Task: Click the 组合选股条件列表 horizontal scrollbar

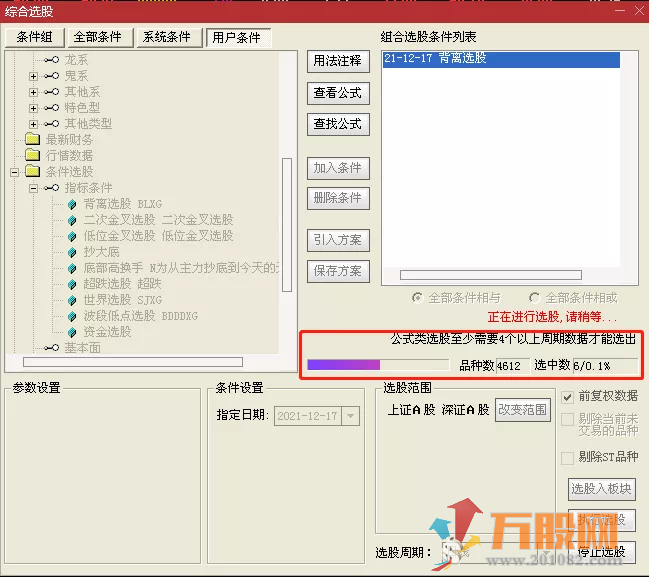Action: click(x=491, y=275)
